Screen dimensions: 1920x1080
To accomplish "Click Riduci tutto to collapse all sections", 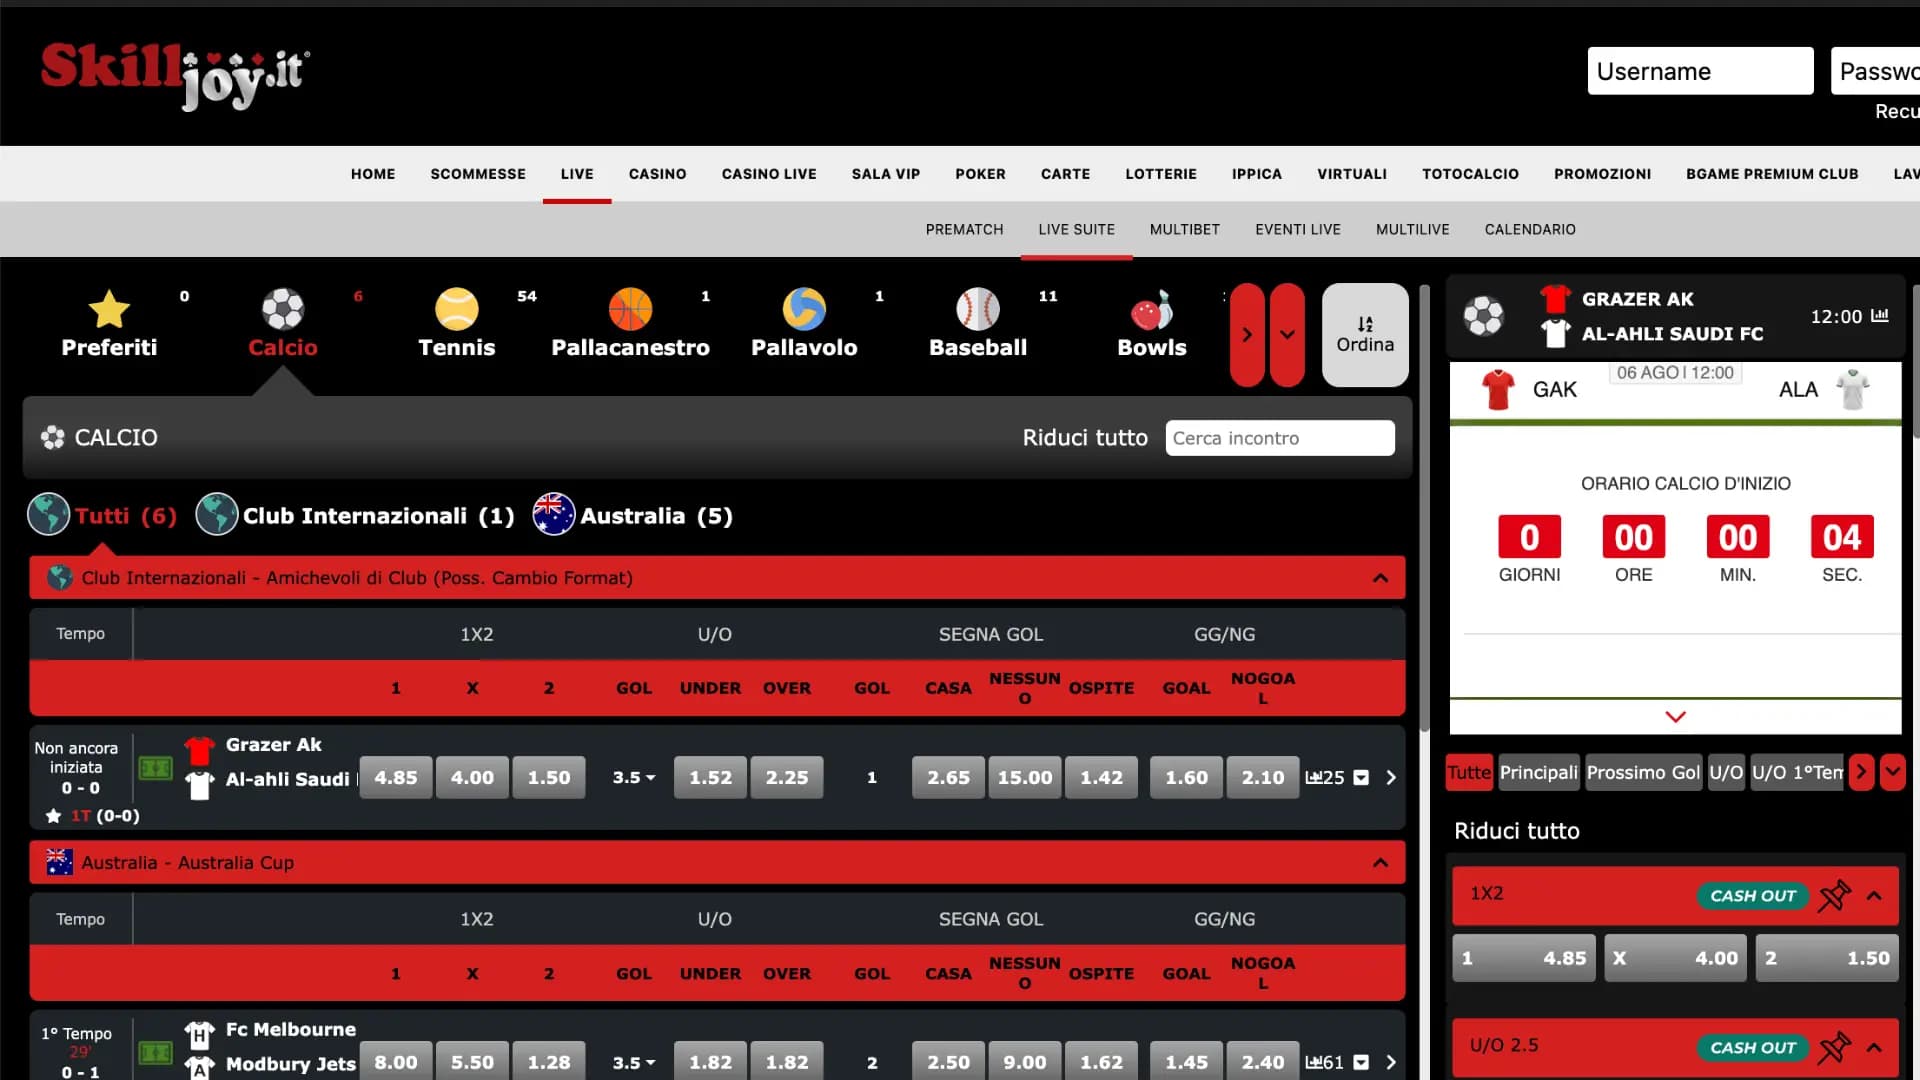I will coord(1084,437).
